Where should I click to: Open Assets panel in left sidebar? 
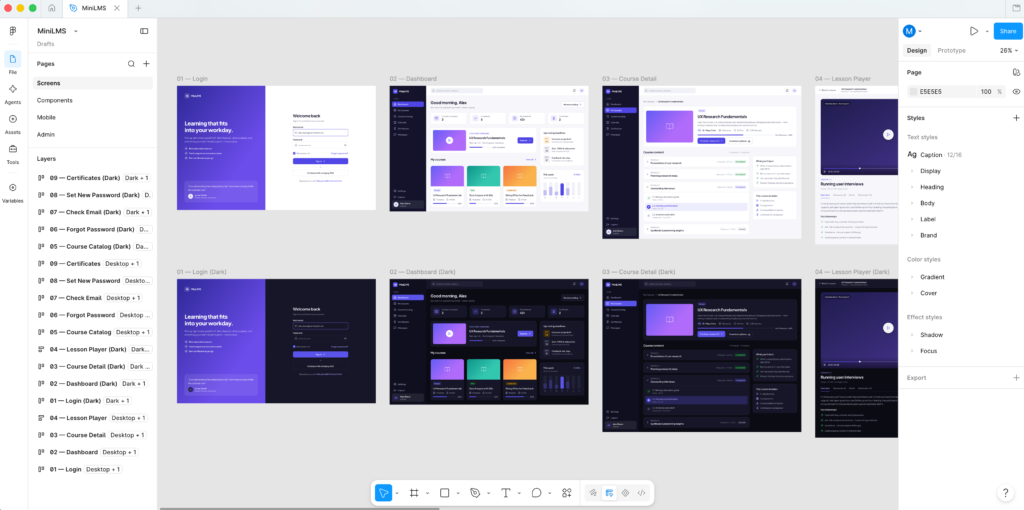12,123
